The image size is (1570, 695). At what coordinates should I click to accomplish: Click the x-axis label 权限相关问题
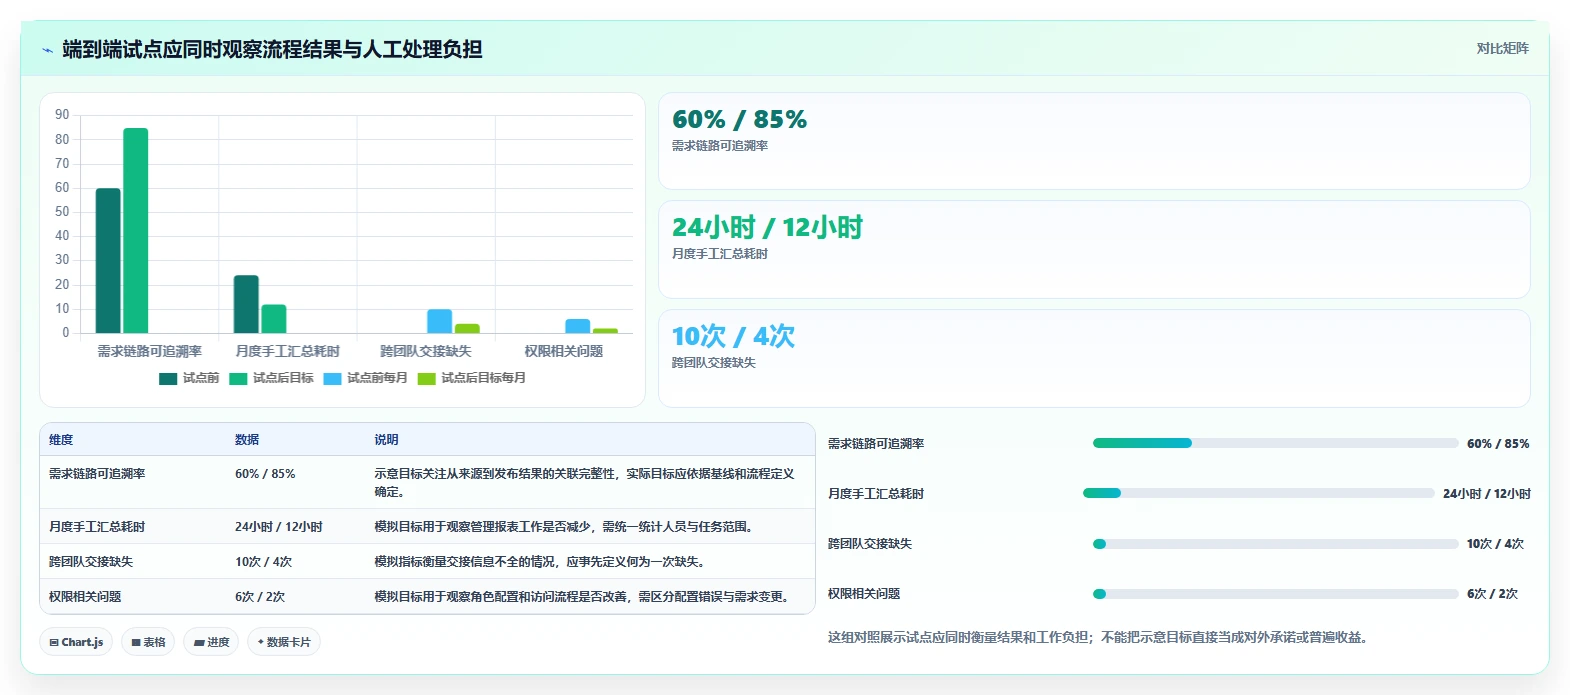point(564,351)
